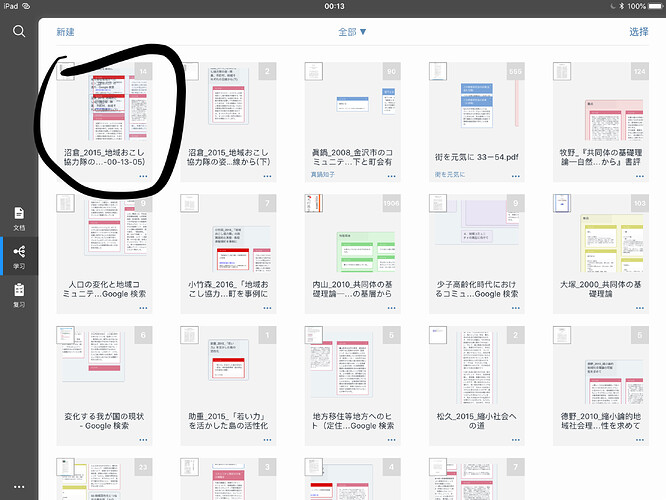Open the 沼倉_2015 …-00-13-05) notebook thumbnail
Viewport: 666px width, 500px height.
tap(104, 102)
